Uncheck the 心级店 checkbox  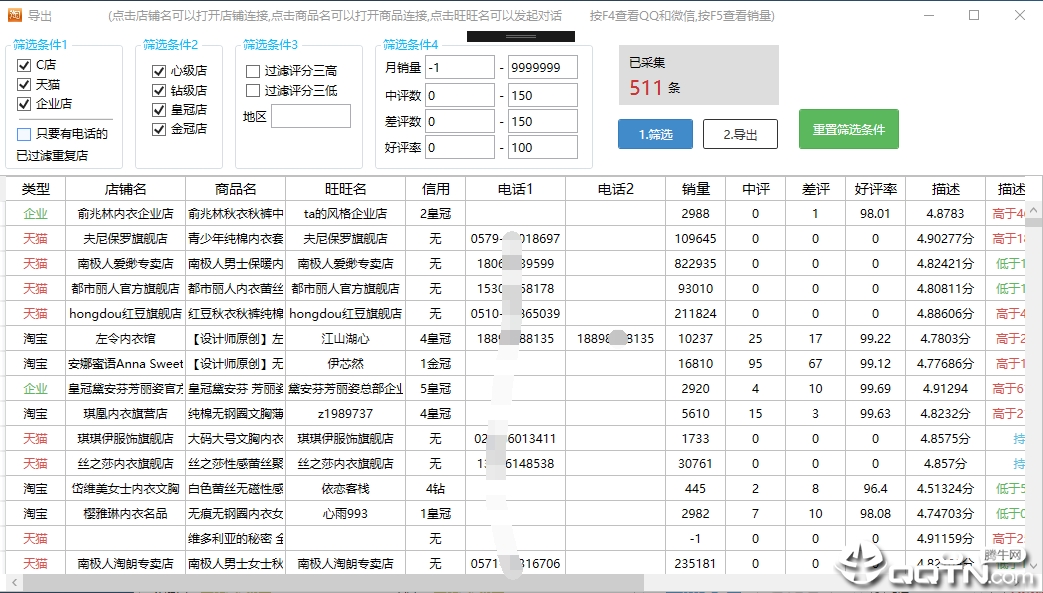pyautogui.click(x=159, y=71)
